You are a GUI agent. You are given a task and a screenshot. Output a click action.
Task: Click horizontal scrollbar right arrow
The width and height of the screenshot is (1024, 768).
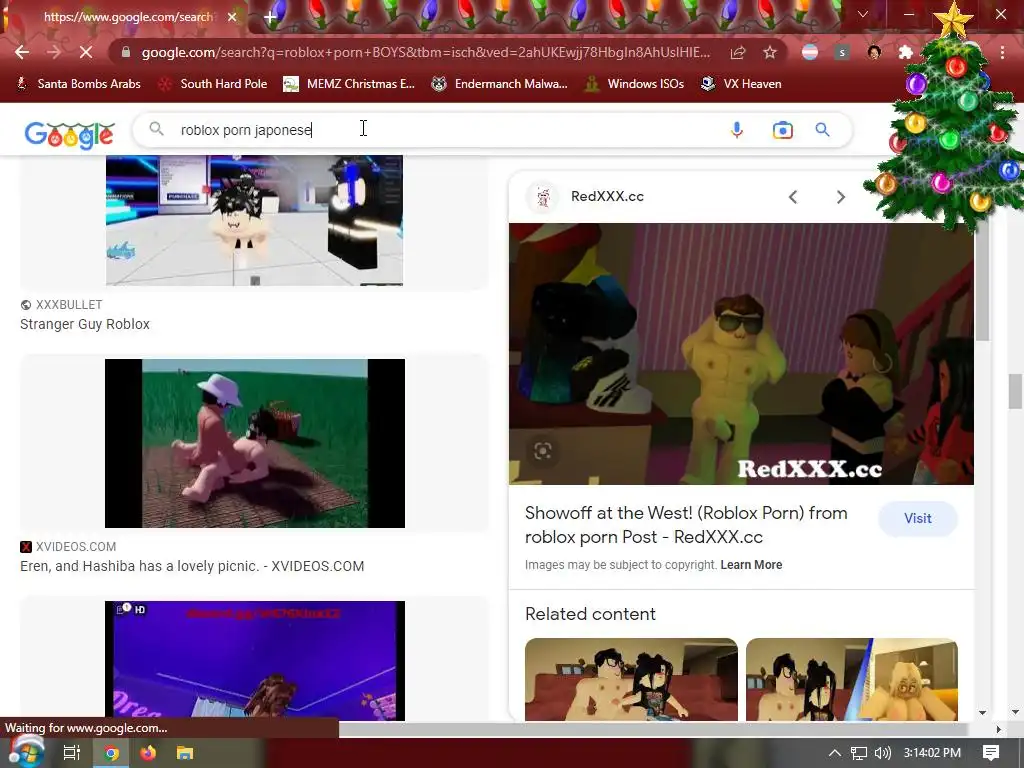click(x=998, y=729)
